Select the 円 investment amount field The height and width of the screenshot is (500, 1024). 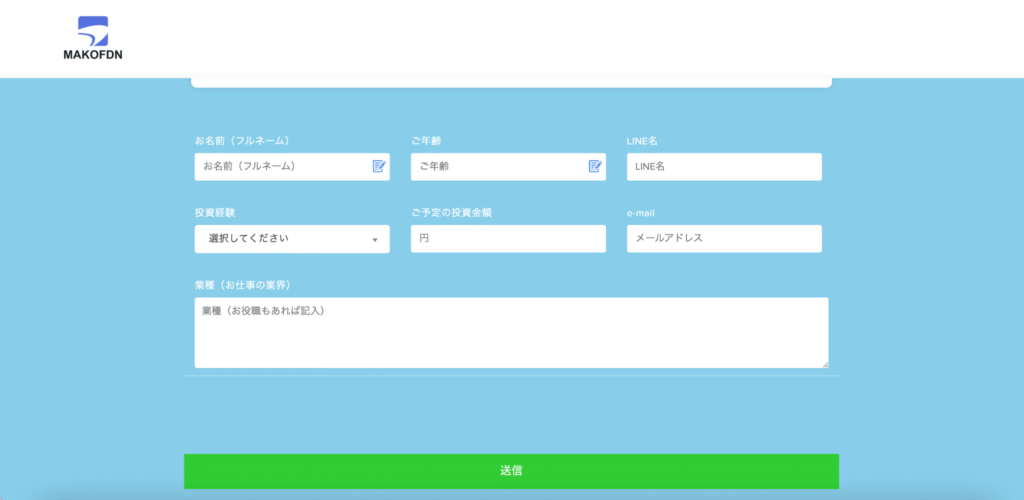coord(508,239)
